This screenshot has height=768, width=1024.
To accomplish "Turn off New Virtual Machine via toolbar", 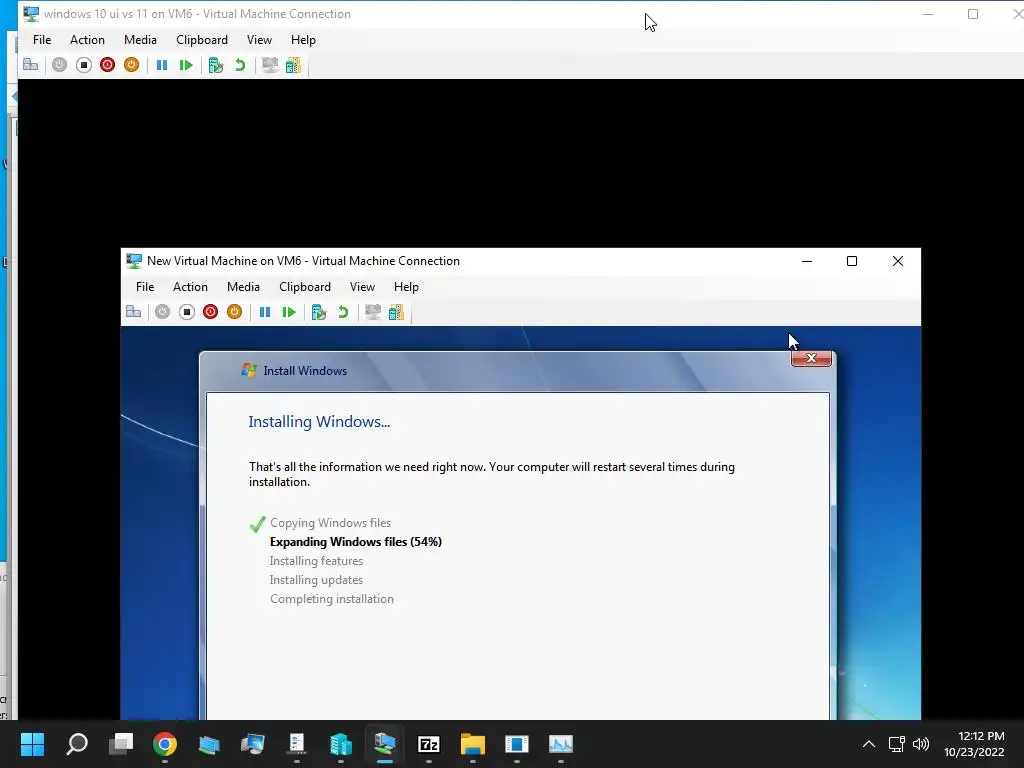I will coord(187,312).
